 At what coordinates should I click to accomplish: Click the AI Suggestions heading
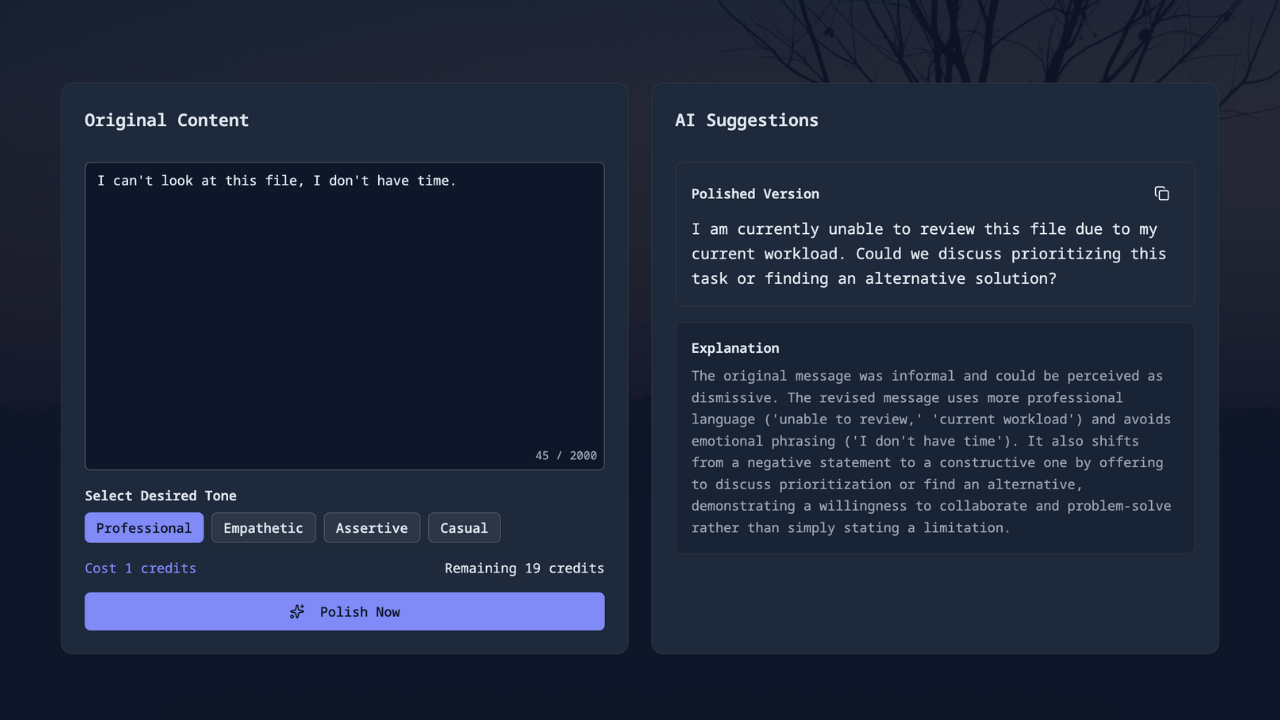click(x=746, y=120)
